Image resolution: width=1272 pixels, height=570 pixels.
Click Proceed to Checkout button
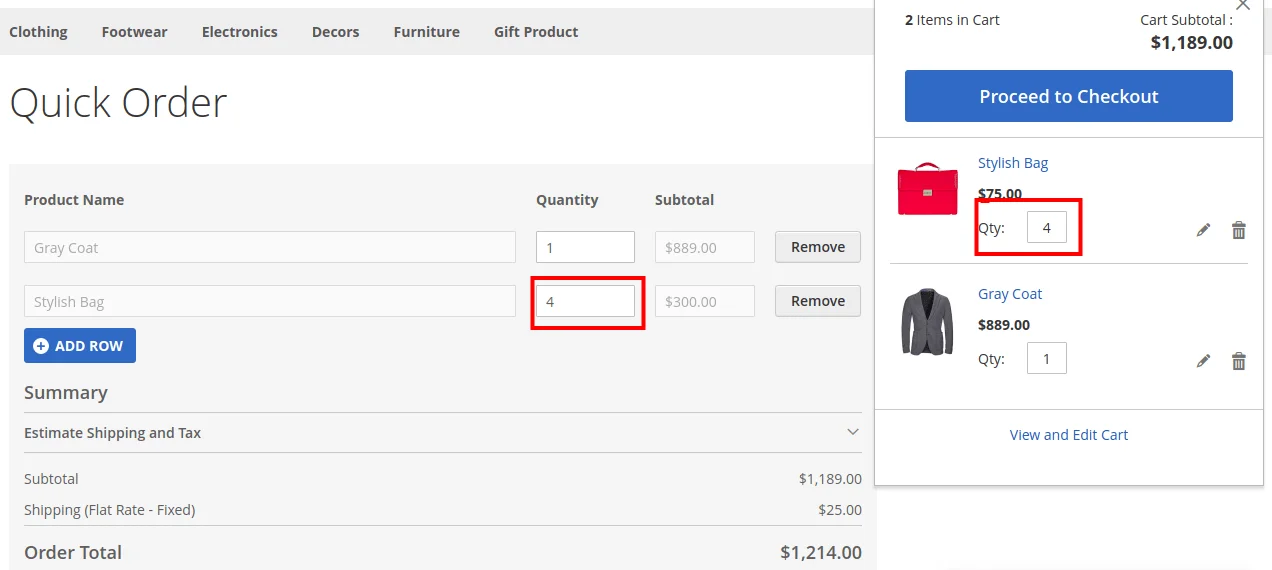click(x=1069, y=96)
